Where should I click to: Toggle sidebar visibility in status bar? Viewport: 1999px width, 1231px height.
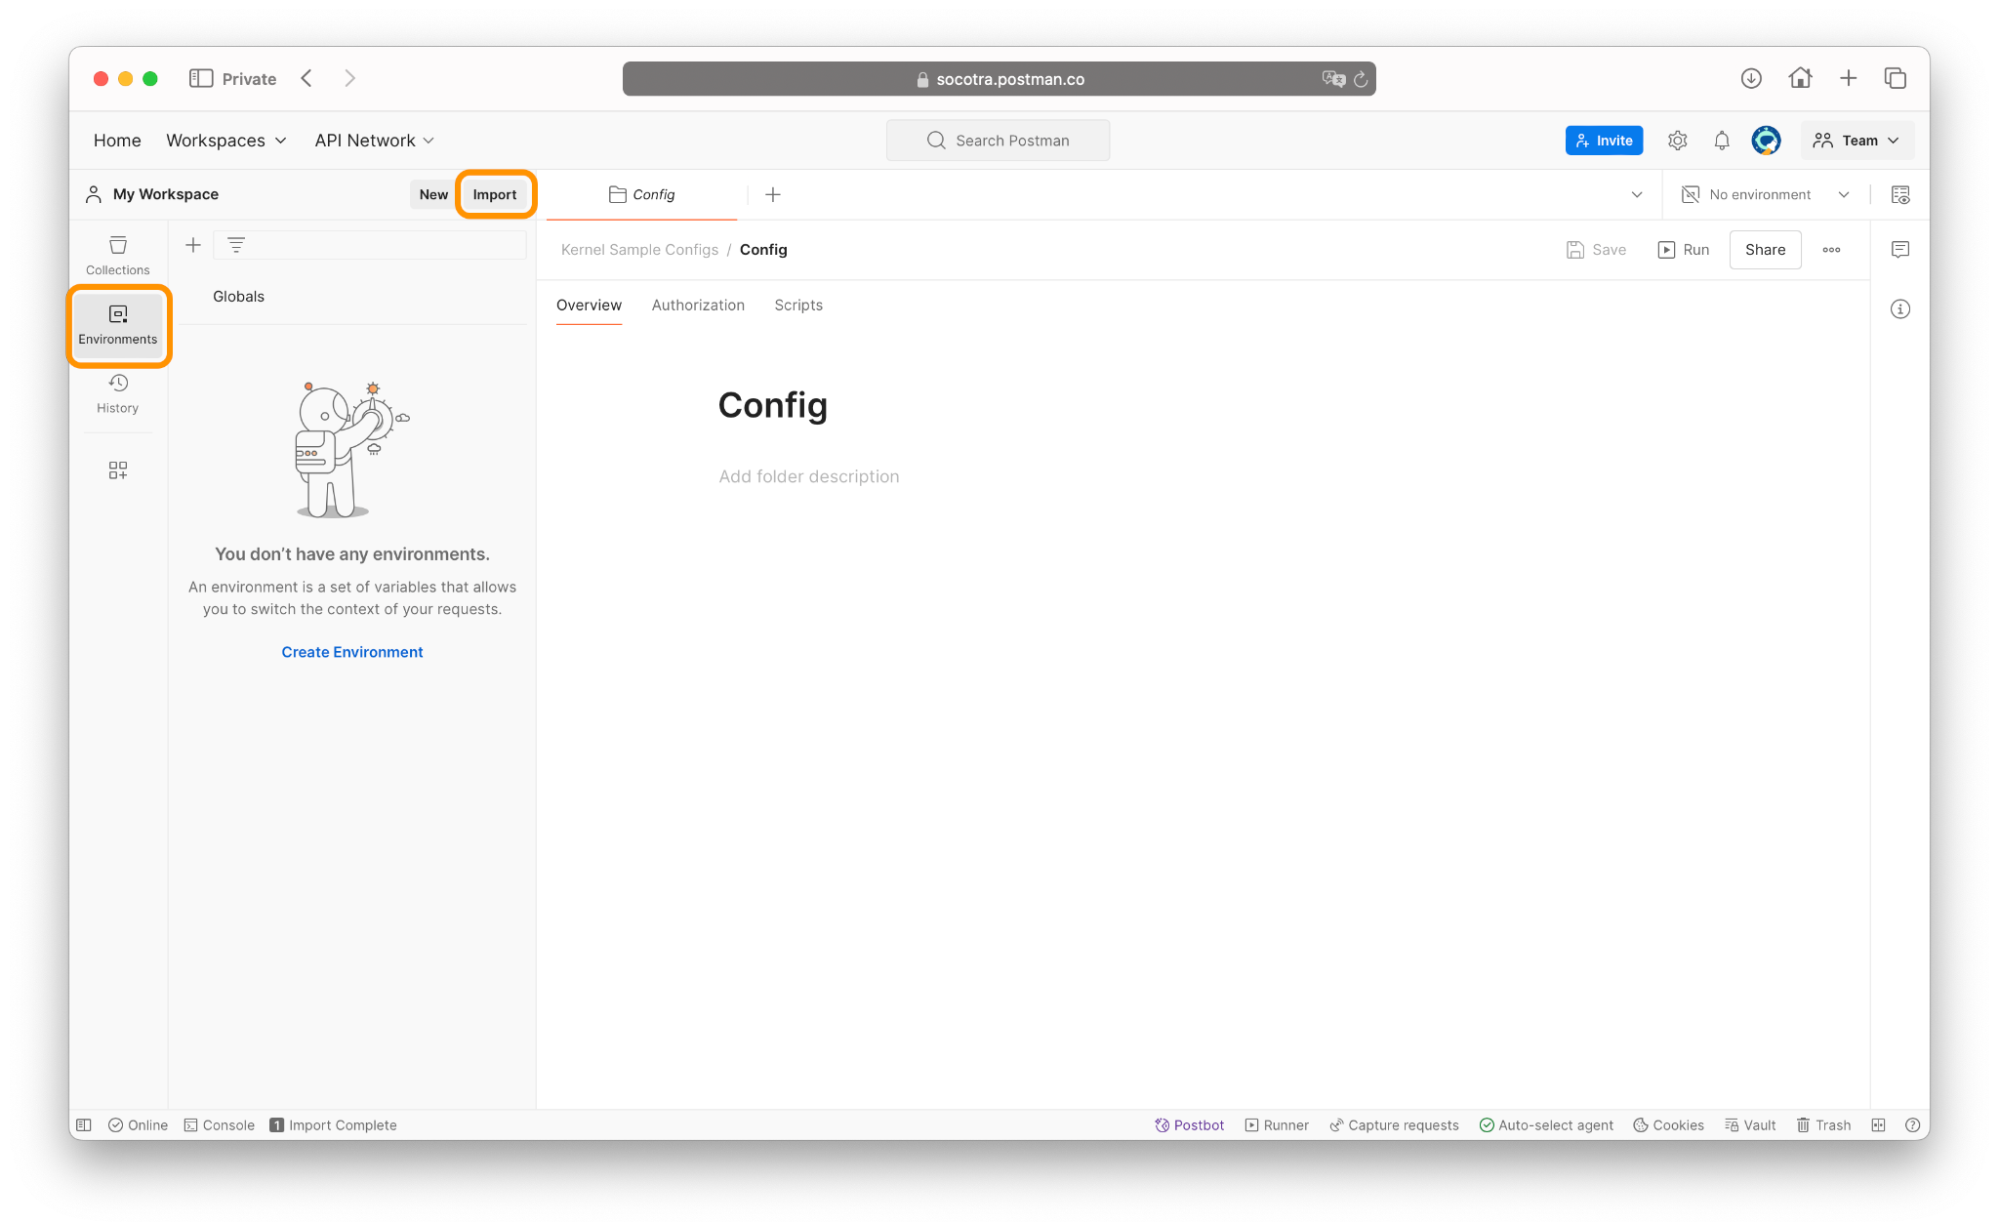(x=84, y=1125)
